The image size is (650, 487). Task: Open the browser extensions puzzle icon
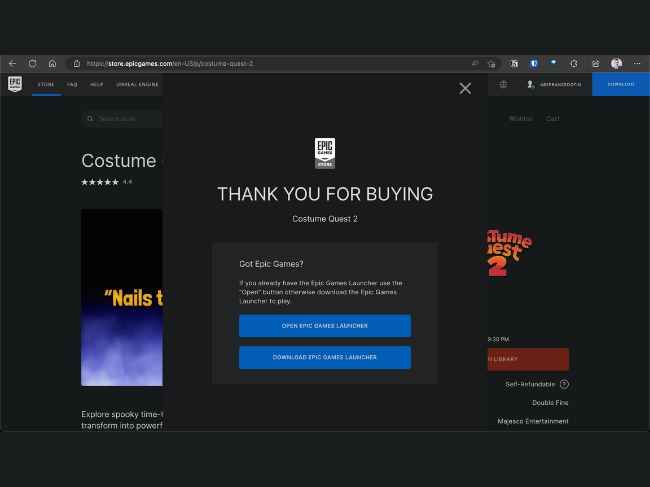574,63
